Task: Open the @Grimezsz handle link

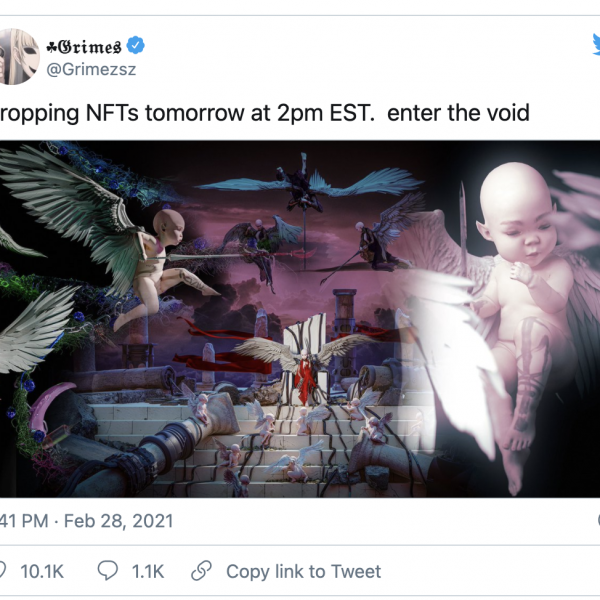Action: tap(91, 69)
